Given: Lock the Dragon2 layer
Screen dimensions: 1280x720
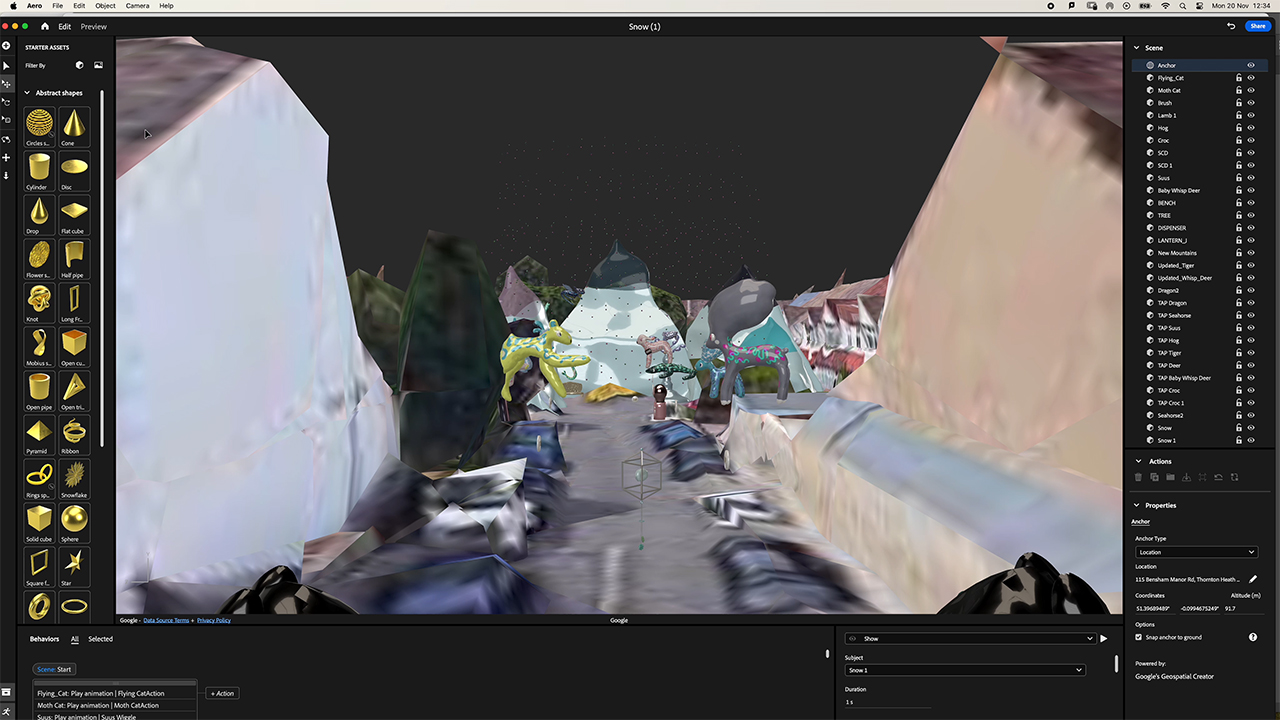Looking at the screenshot, I should point(1239,290).
